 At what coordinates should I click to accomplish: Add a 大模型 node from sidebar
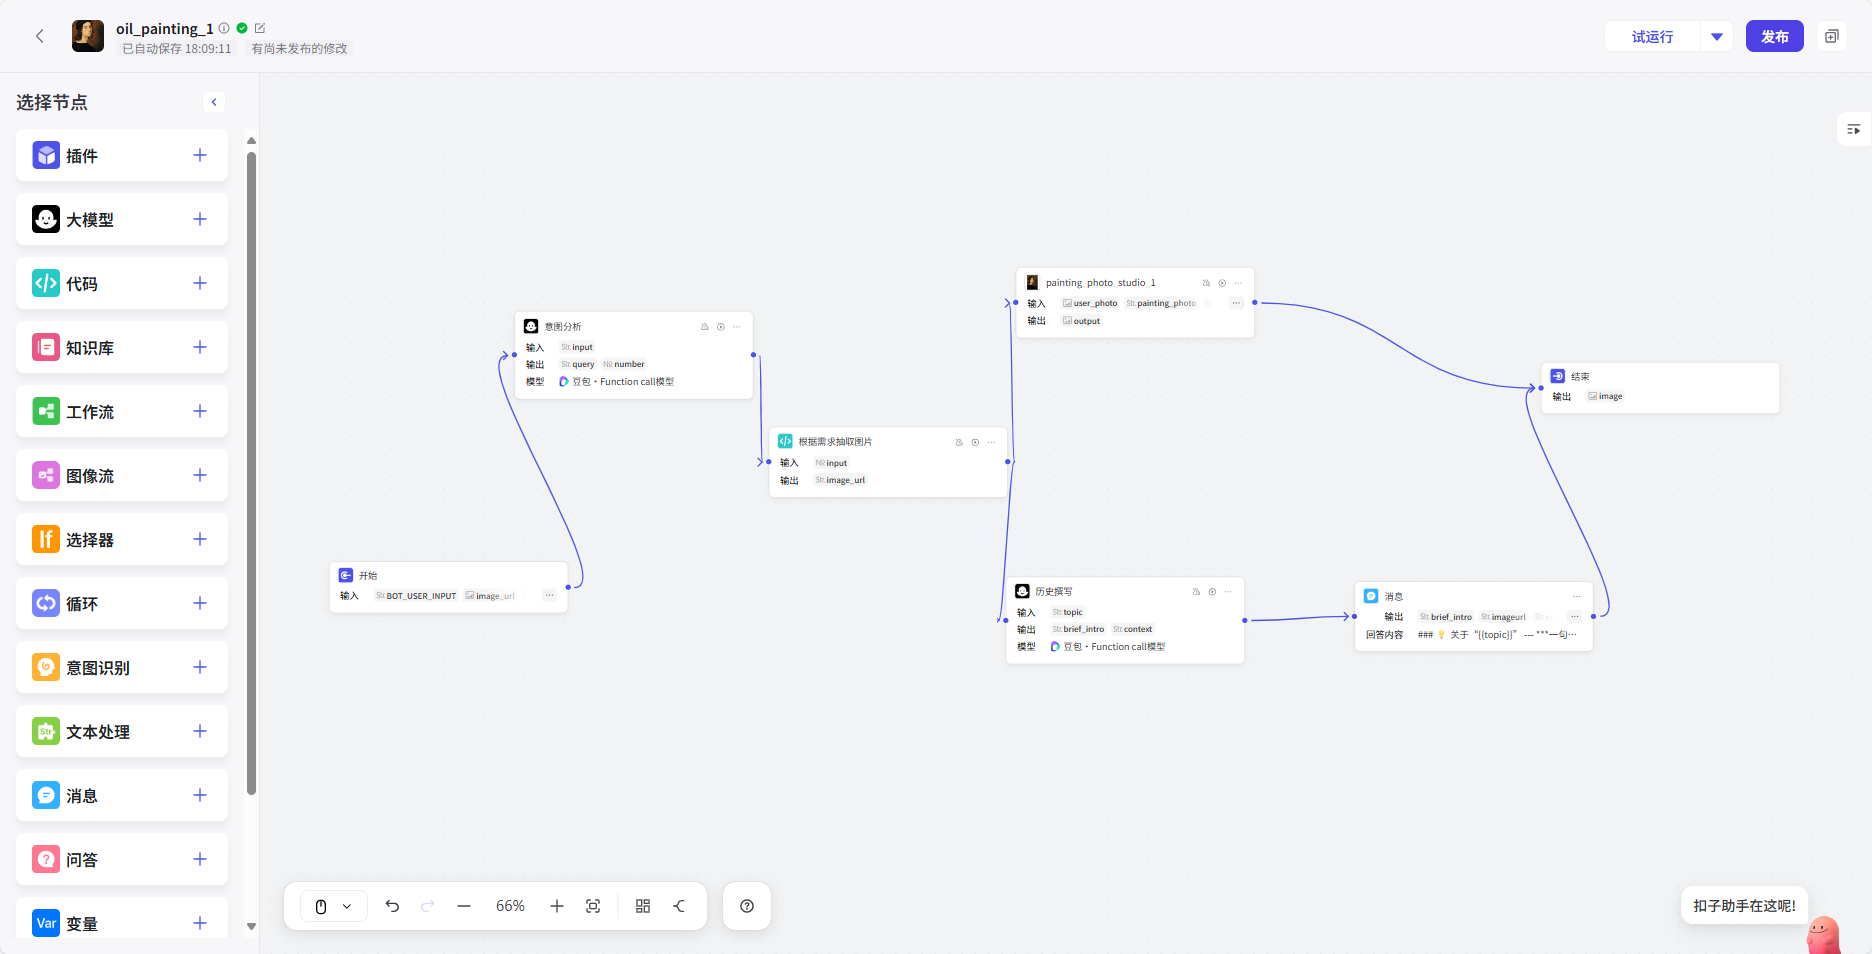click(200, 219)
